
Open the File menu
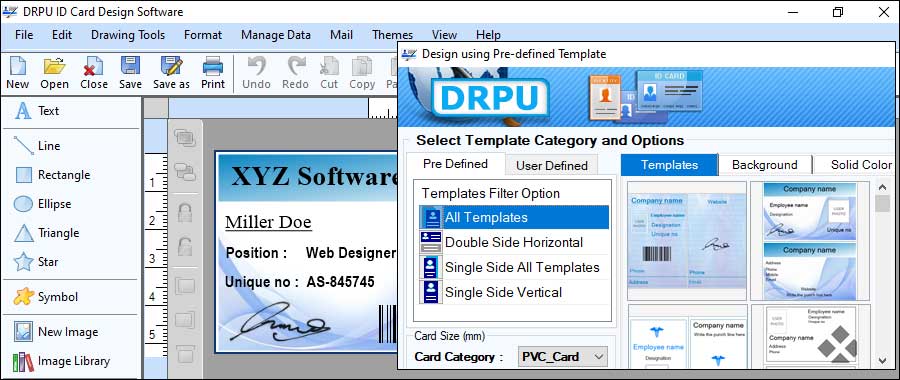pos(24,35)
